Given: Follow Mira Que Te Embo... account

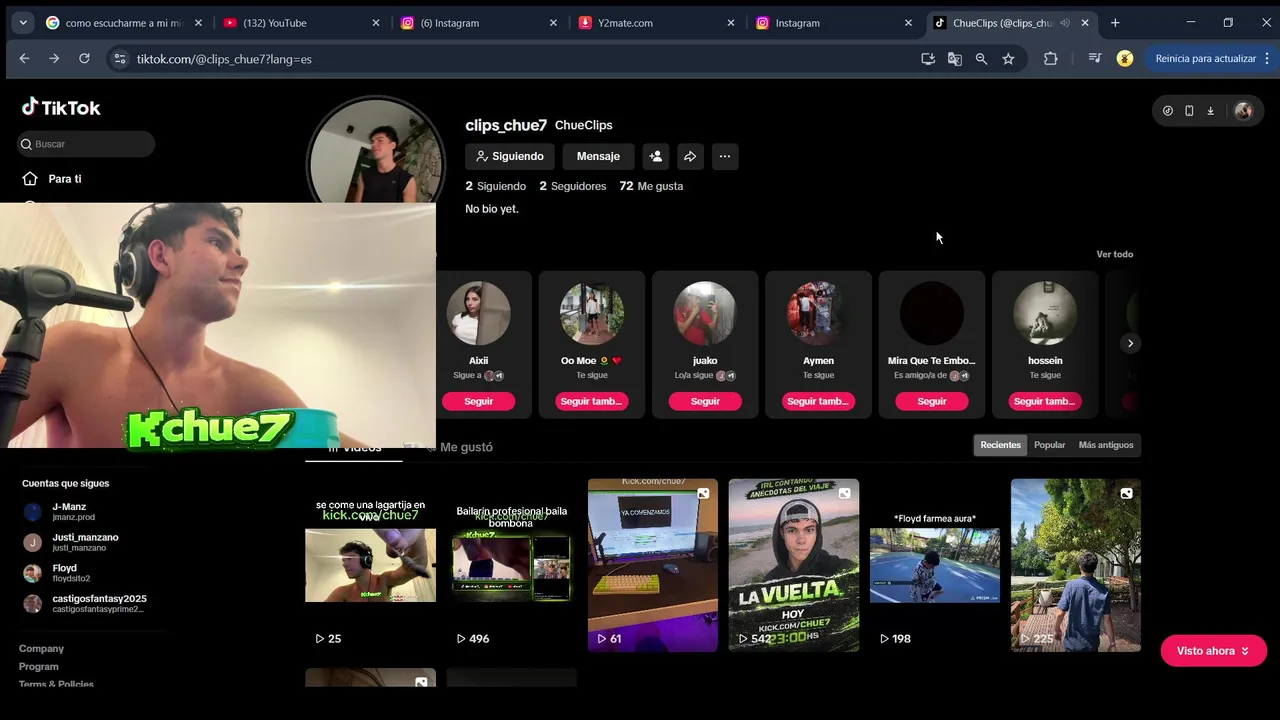Looking at the screenshot, I should (931, 401).
